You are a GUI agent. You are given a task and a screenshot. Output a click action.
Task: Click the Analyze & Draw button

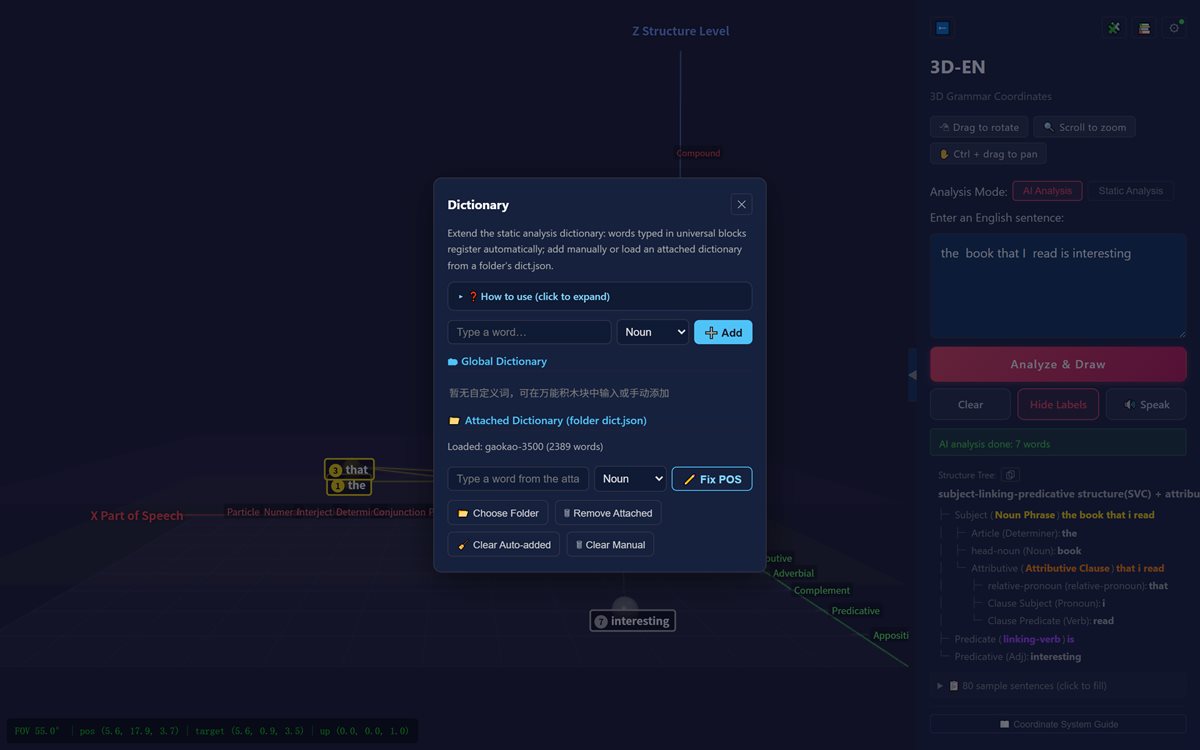(x=1058, y=364)
